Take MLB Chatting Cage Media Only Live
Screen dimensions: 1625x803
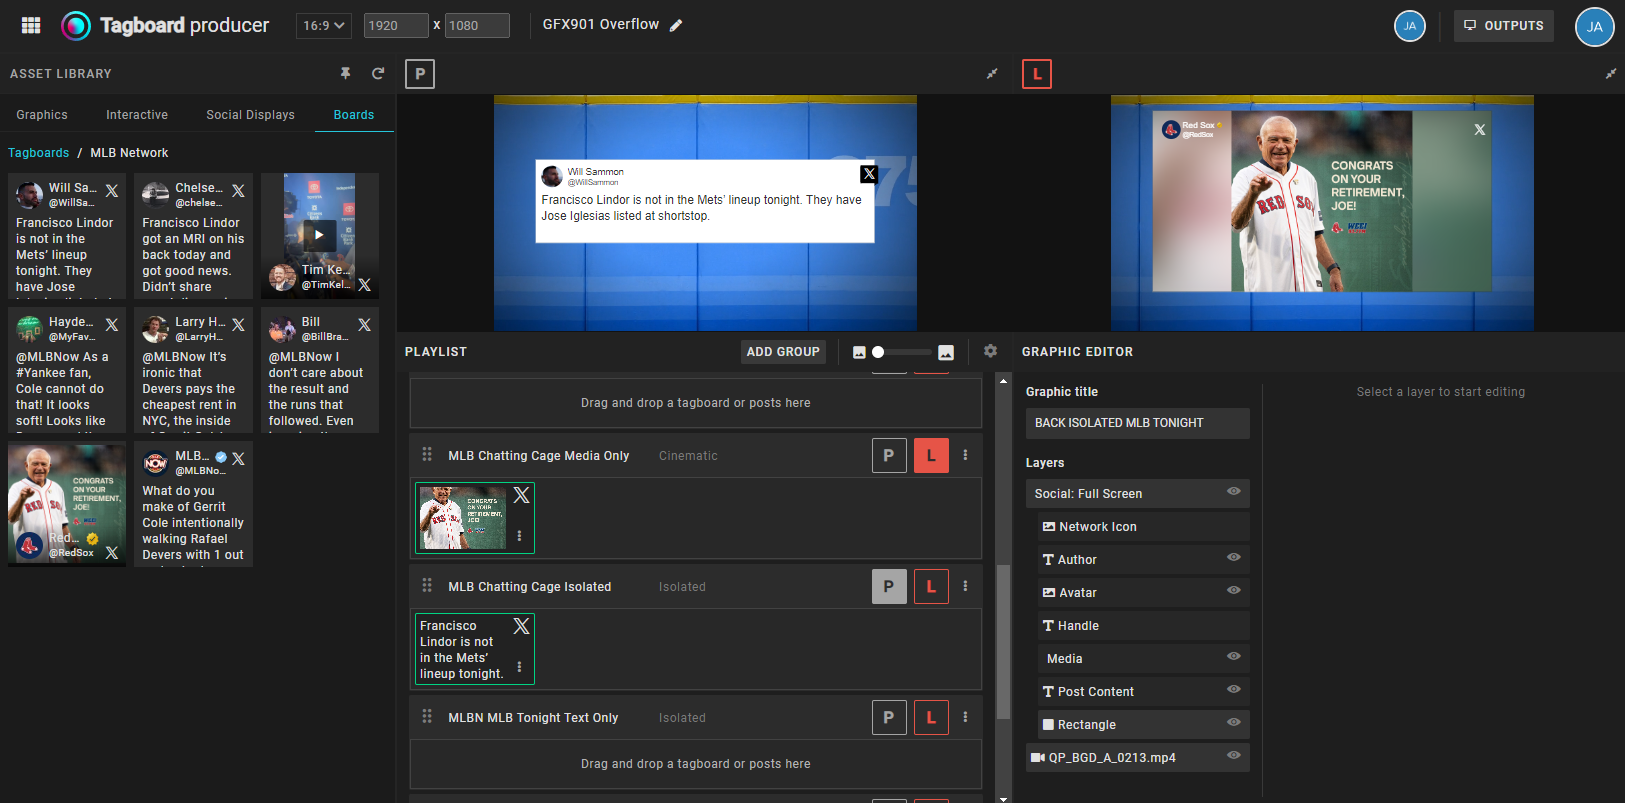(931, 455)
